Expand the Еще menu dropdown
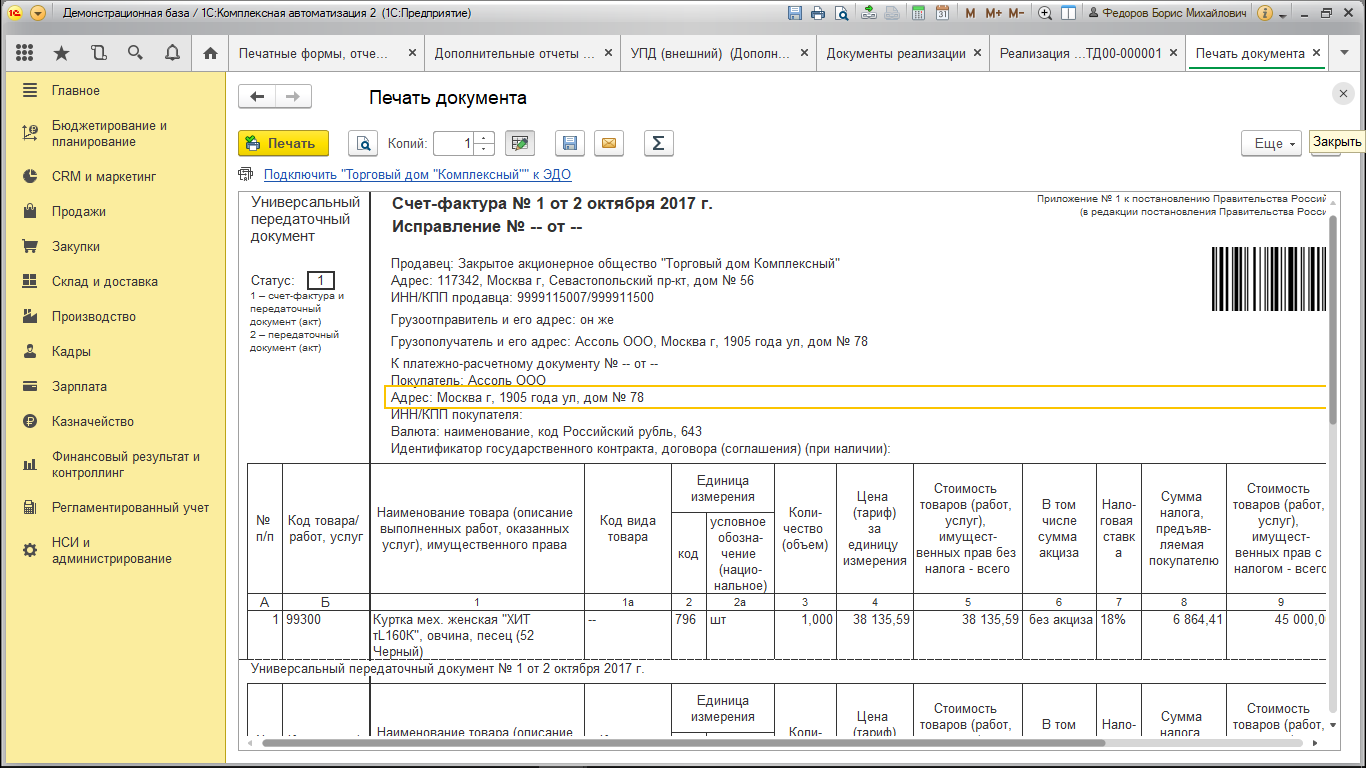This screenshot has width=1366, height=768. (x=1271, y=143)
